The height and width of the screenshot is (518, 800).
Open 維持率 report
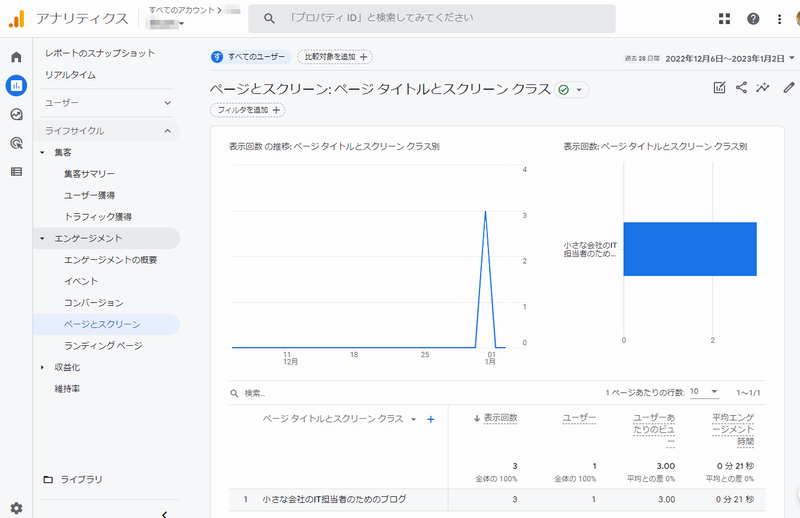pos(67,388)
